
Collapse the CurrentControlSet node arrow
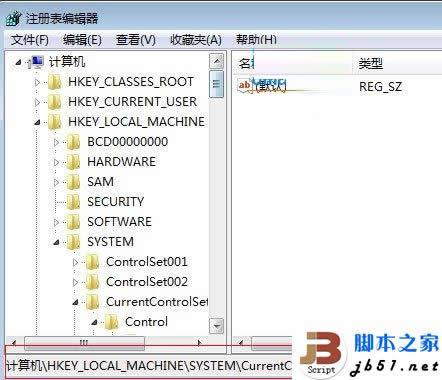pyautogui.click(x=75, y=303)
